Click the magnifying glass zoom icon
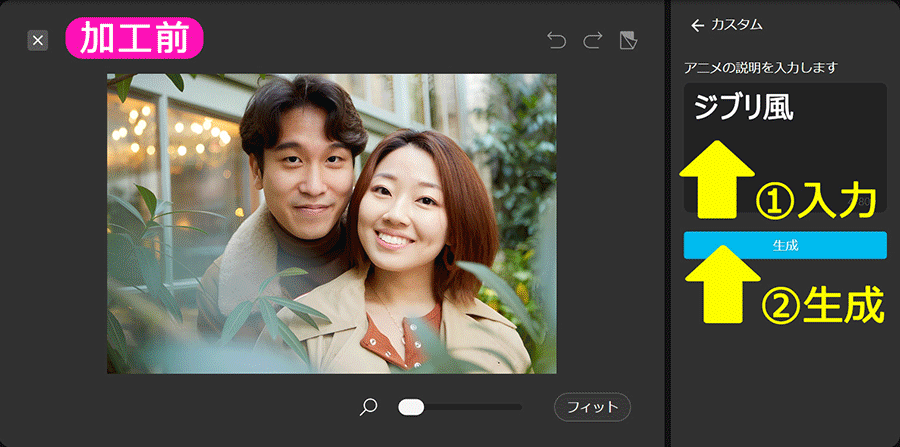The width and height of the screenshot is (900, 447). pos(369,407)
